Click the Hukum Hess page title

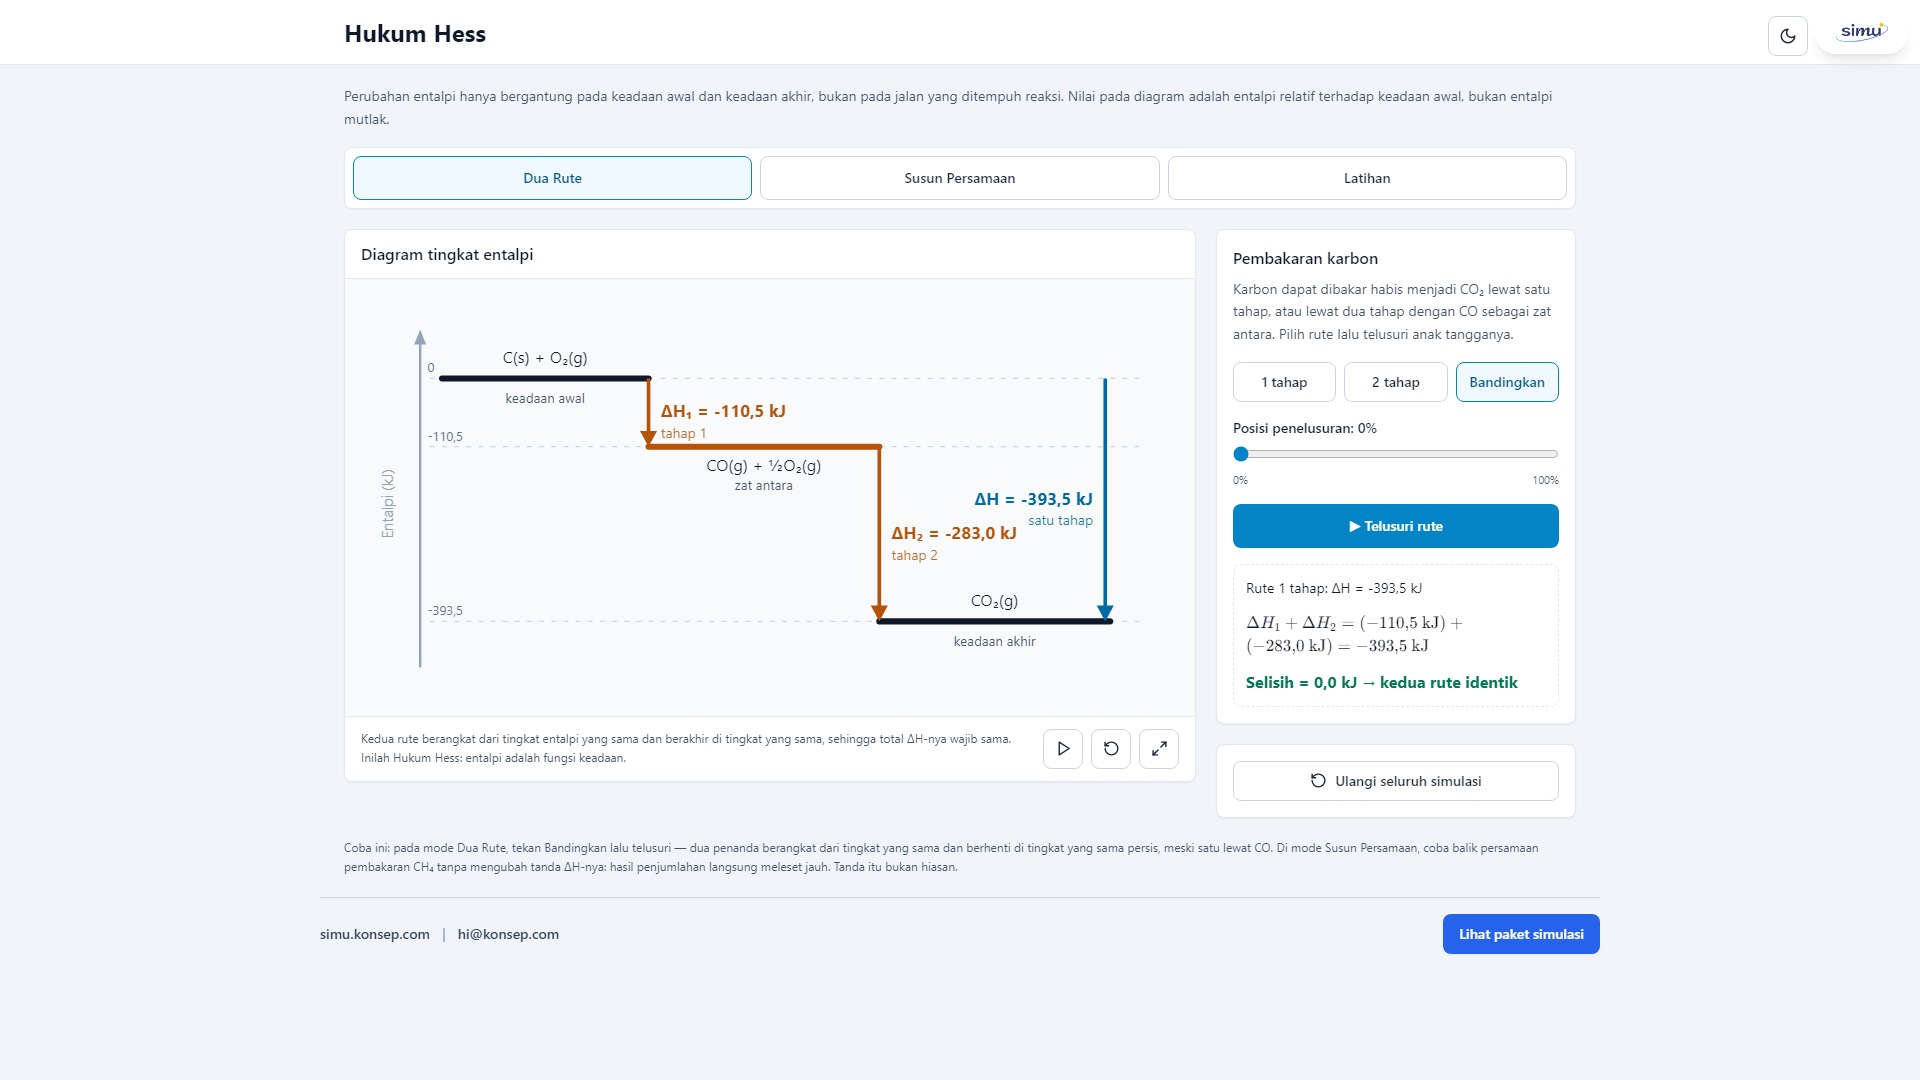point(415,34)
